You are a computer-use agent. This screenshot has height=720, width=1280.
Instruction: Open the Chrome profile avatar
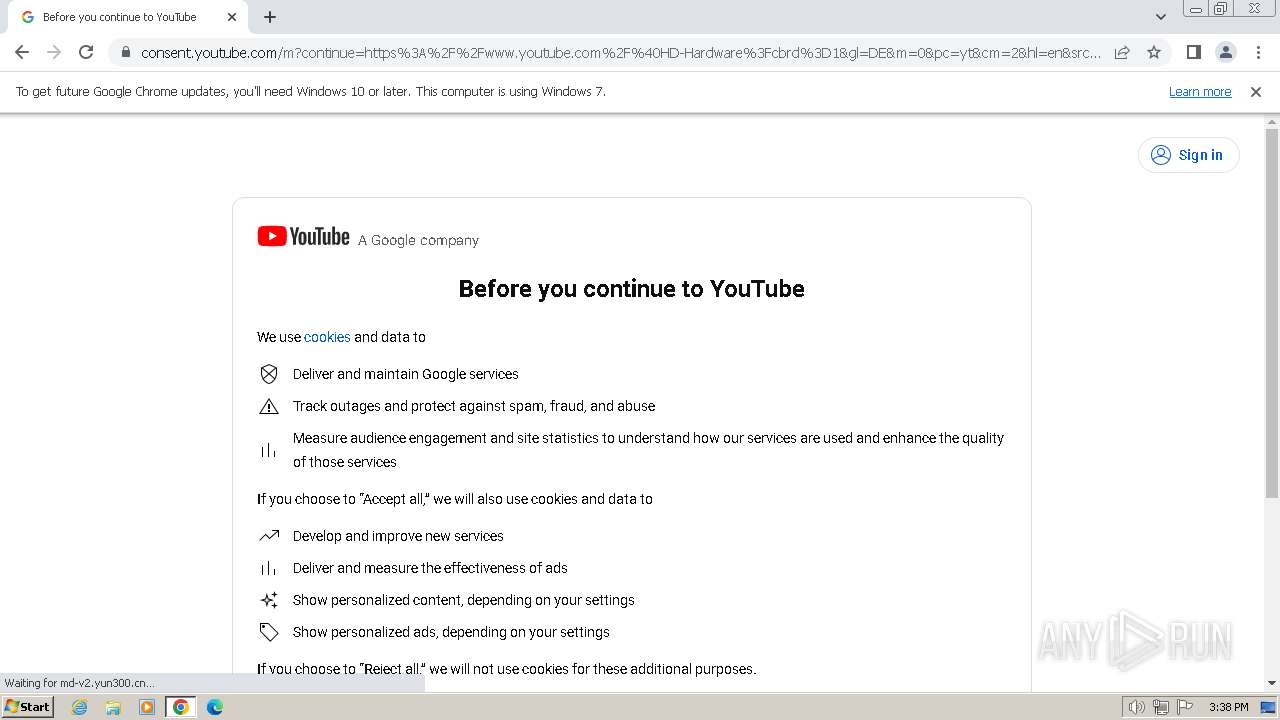click(1226, 52)
